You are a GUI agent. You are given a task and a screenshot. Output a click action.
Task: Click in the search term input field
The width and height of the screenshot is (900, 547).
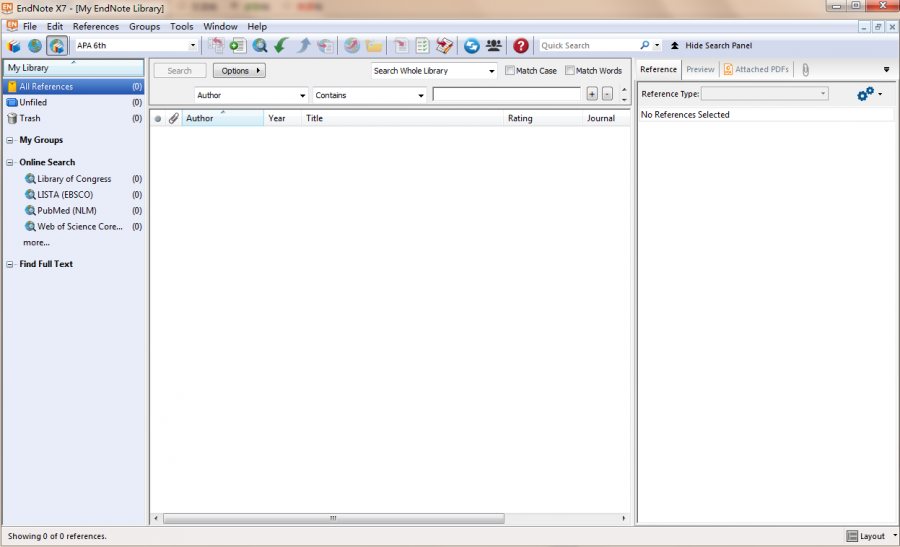click(x=507, y=94)
